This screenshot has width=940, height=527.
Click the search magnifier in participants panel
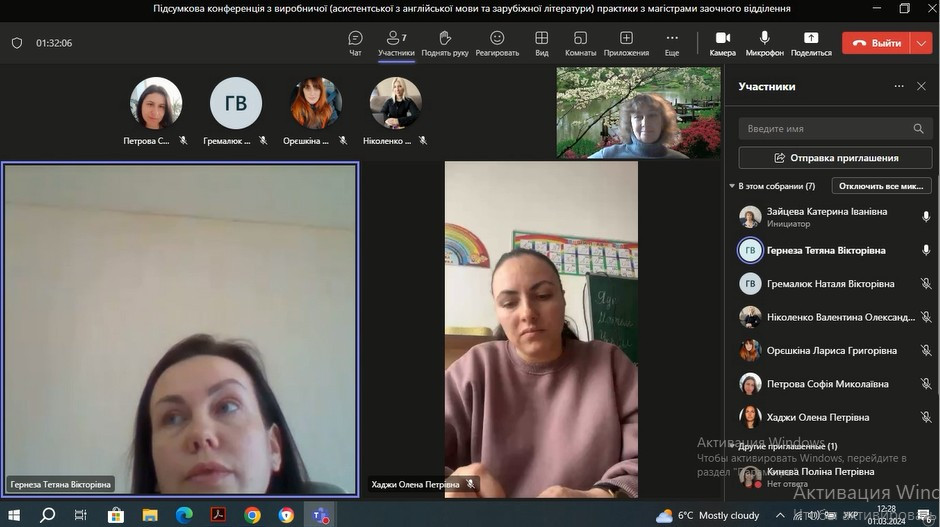click(x=918, y=128)
